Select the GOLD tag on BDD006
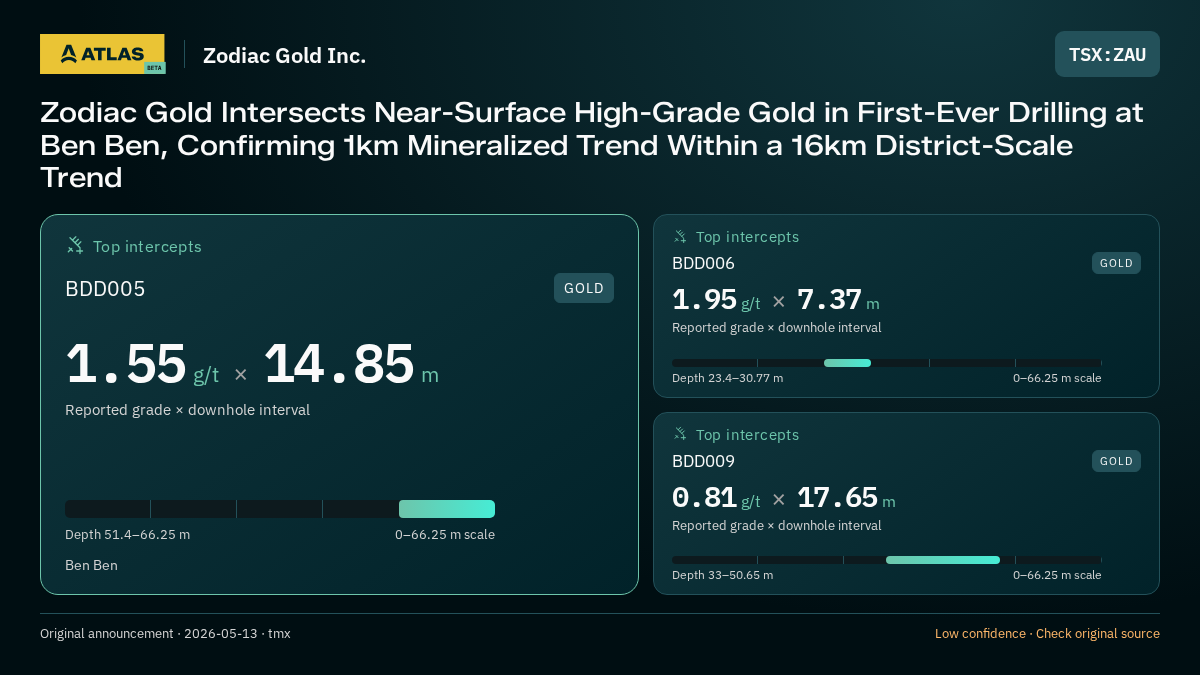1200x675 pixels. coord(1116,263)
